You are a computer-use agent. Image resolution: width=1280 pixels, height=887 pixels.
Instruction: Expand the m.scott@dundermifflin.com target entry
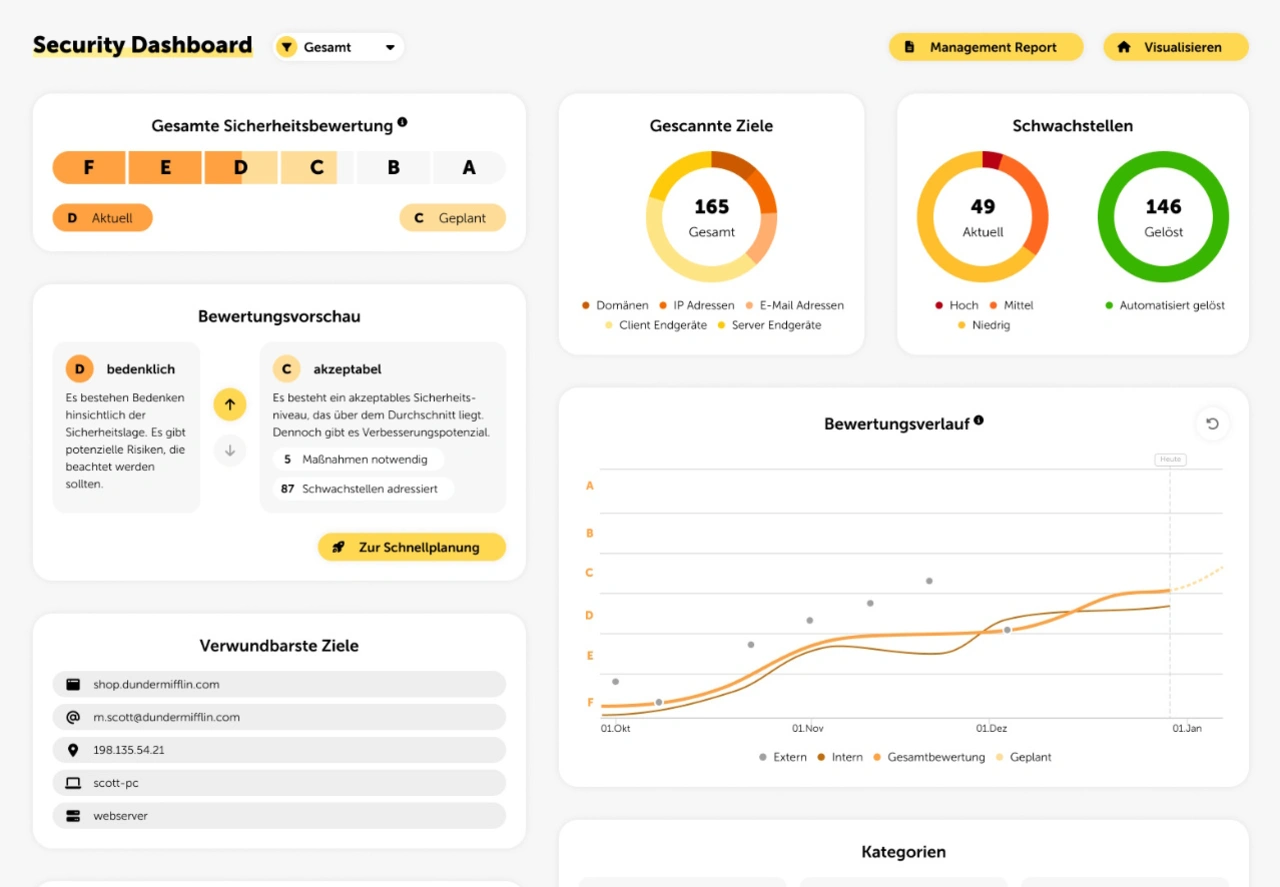[279, 717]
